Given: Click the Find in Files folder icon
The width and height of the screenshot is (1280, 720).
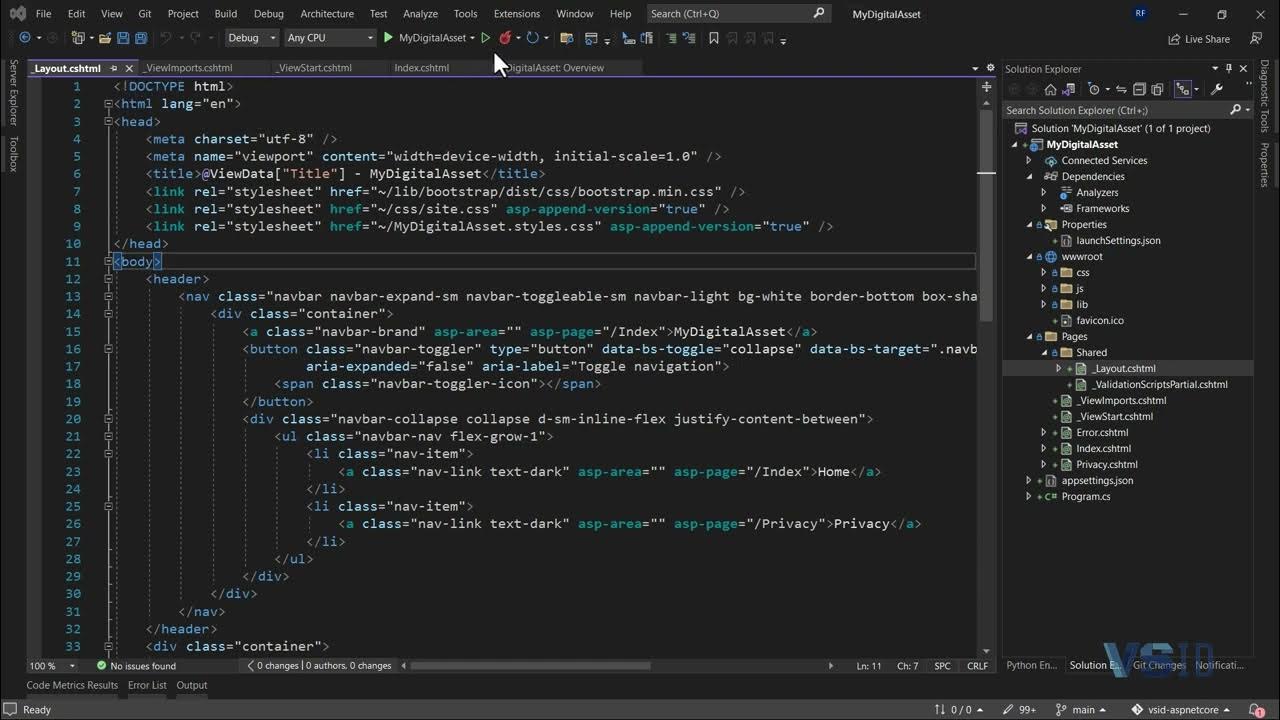Looking at the screenshot, I should click(x=566, y=38).
